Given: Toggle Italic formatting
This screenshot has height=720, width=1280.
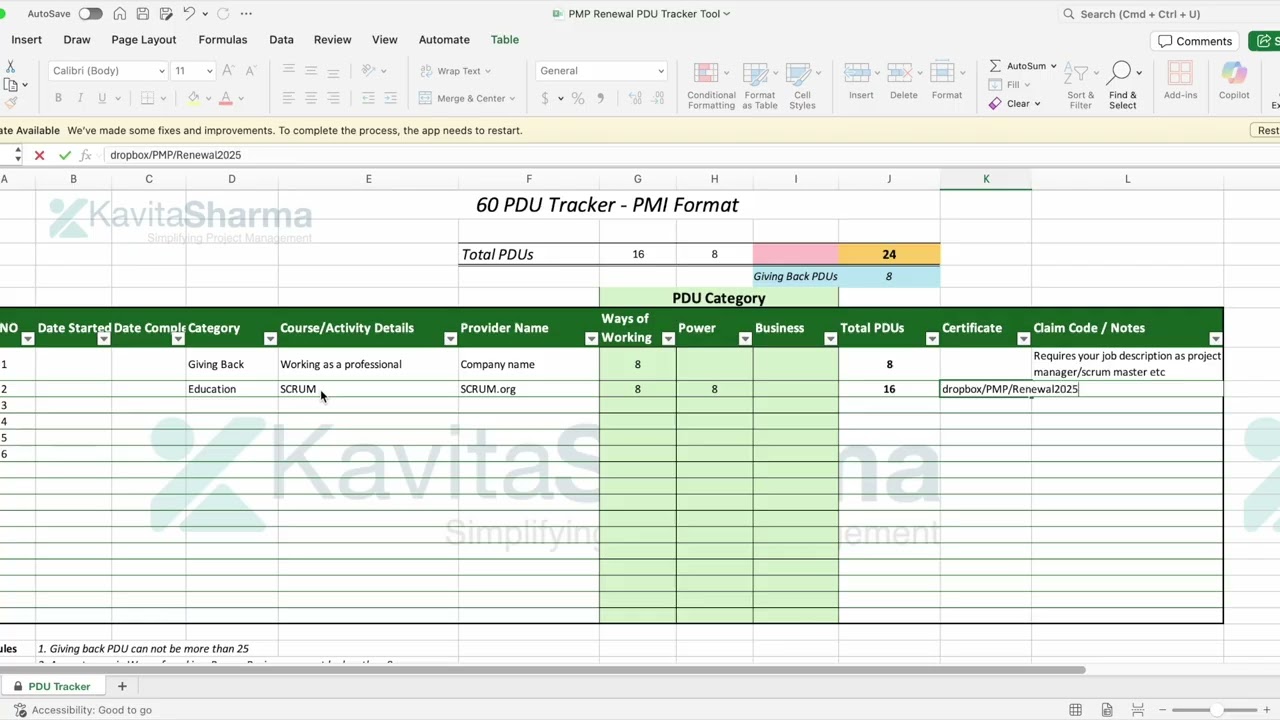Looking at the screenshot, I should point(80,98).
